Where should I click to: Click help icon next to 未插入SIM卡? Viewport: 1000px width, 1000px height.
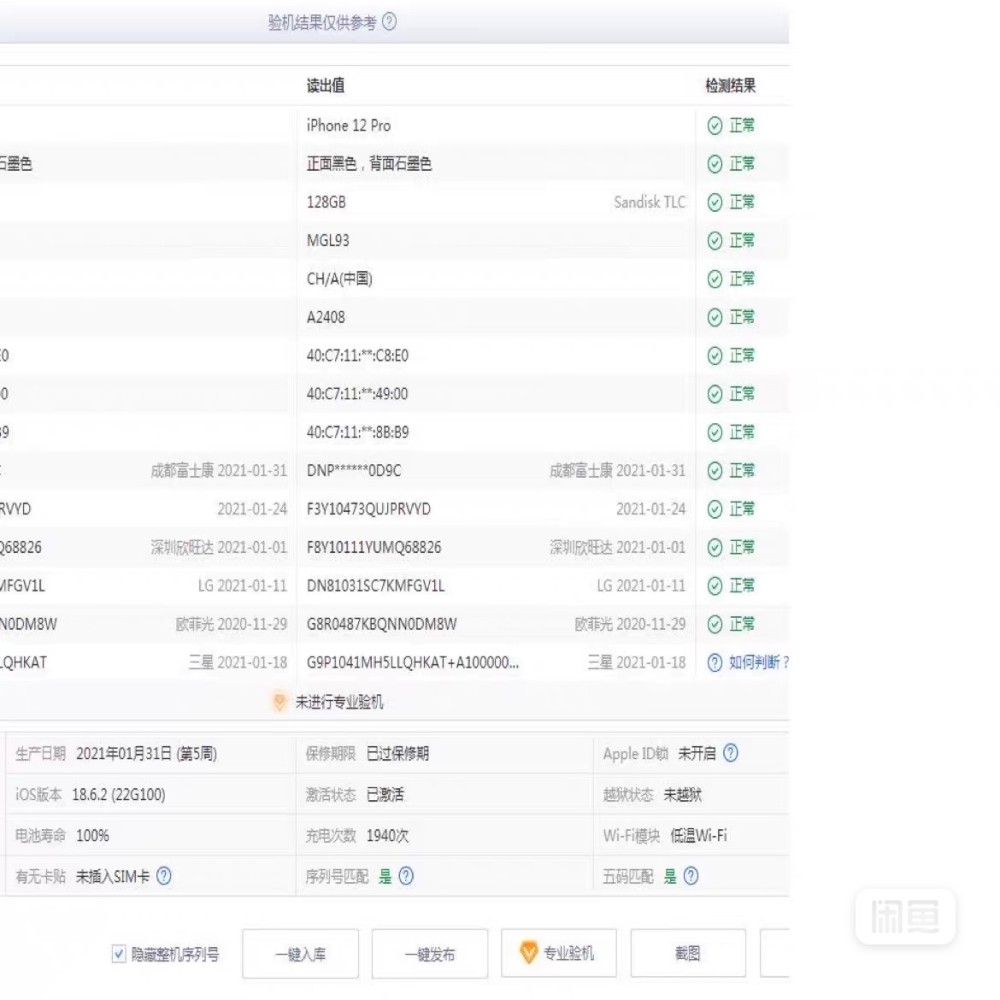[164, 876]
